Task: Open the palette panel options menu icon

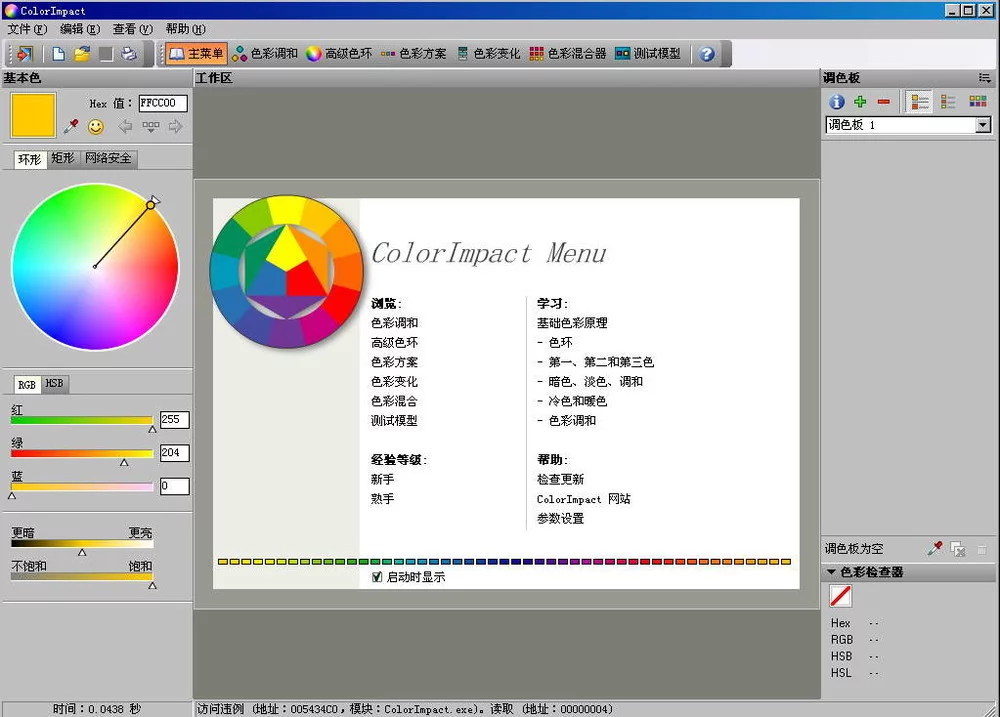Action: coord(985,78)
